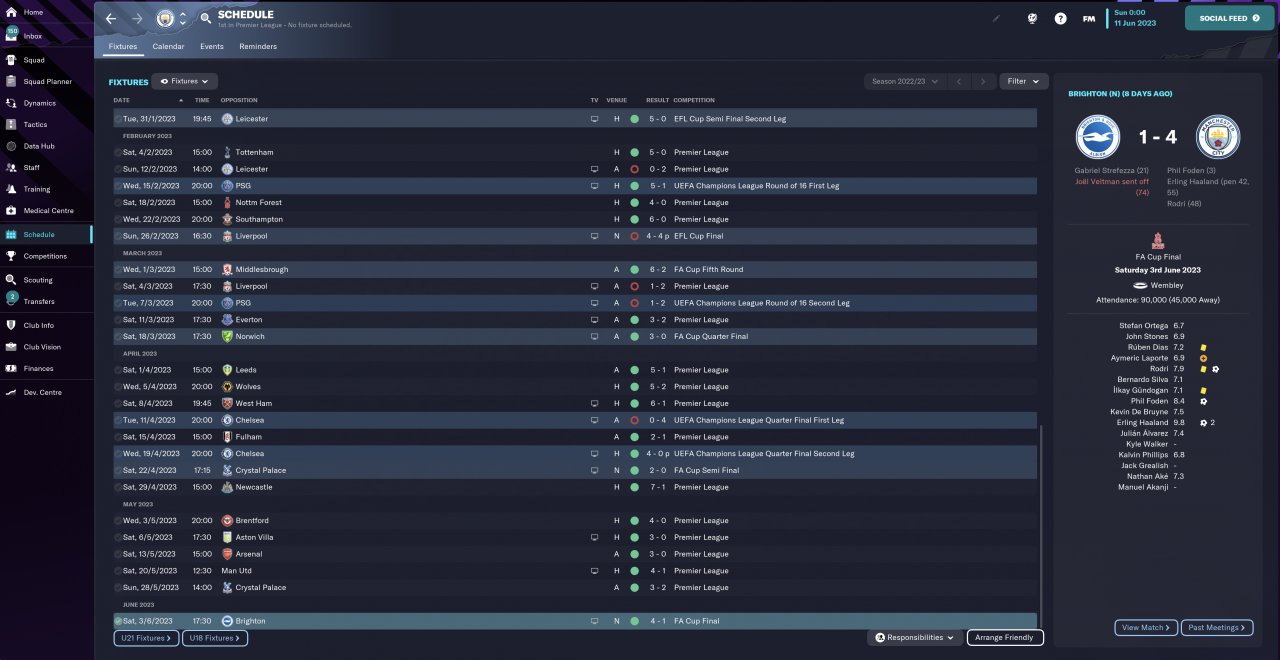Open the Filter dropdown
The image size is (1280, 660).
click(x=1022, y=81)
